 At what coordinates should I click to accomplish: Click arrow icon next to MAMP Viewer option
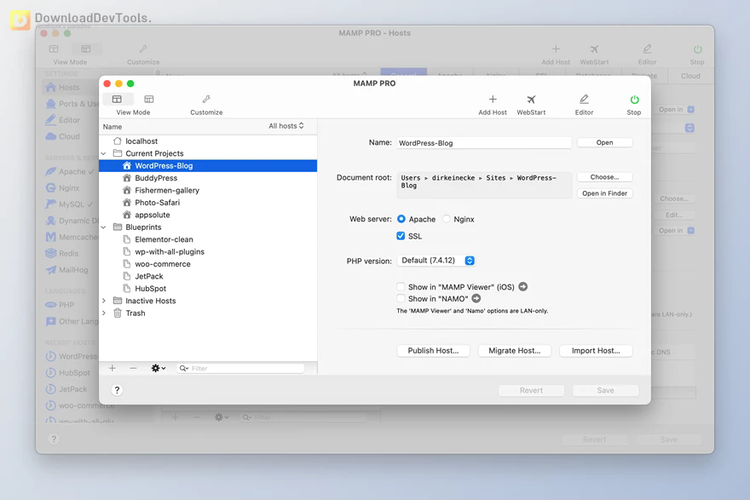[523, 287]
